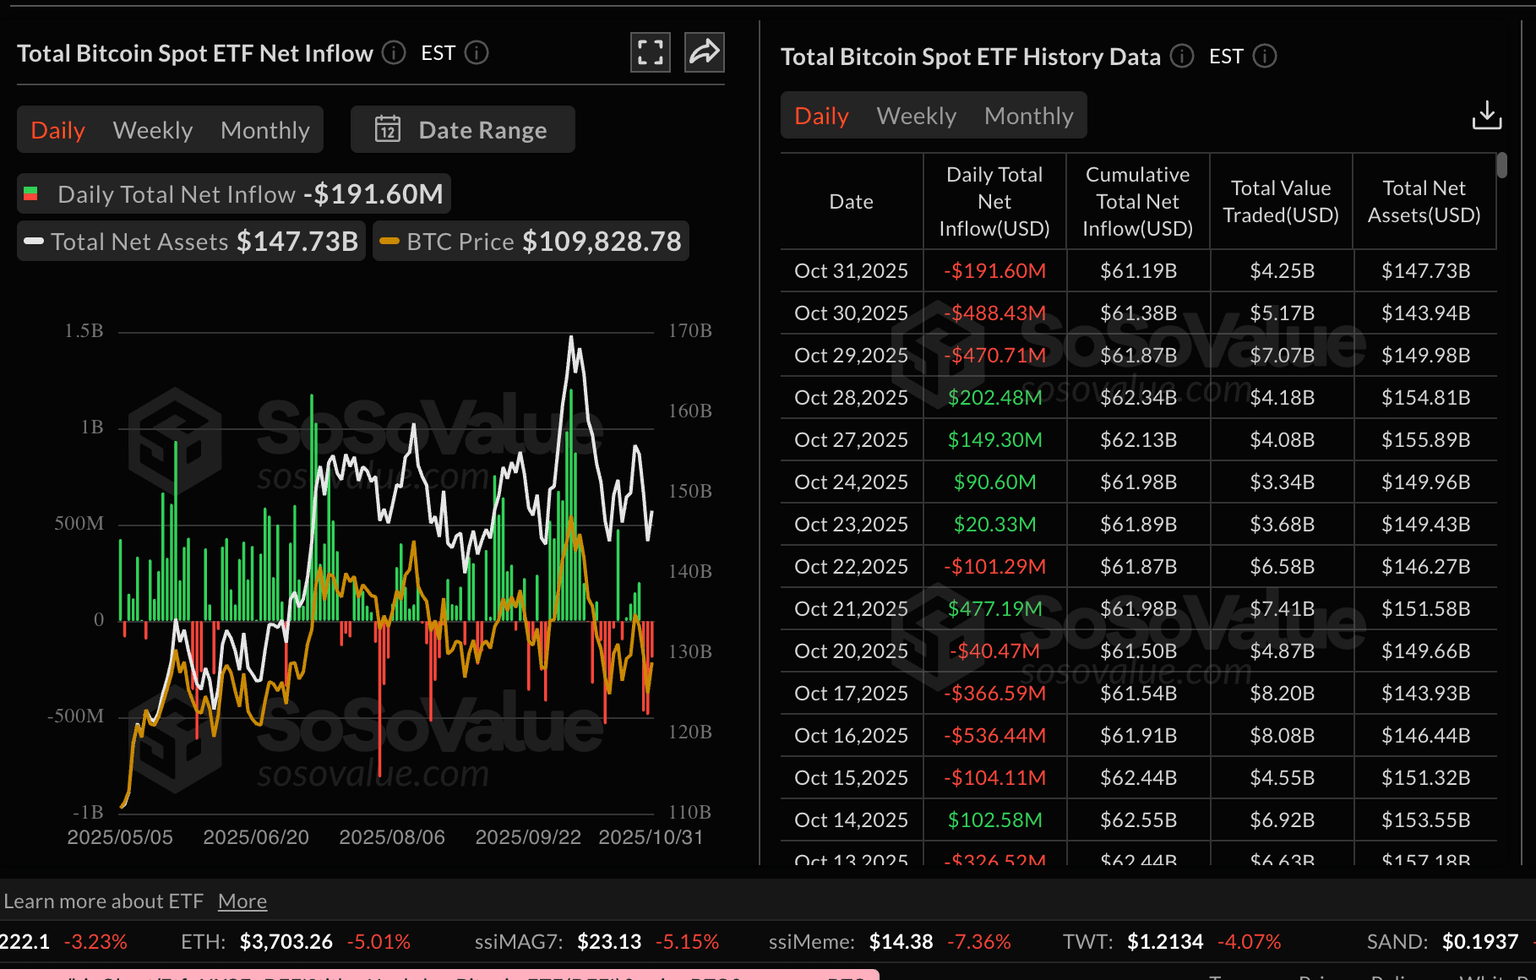
Task: Select Weekly tab in history table
Action: point(916,116)
